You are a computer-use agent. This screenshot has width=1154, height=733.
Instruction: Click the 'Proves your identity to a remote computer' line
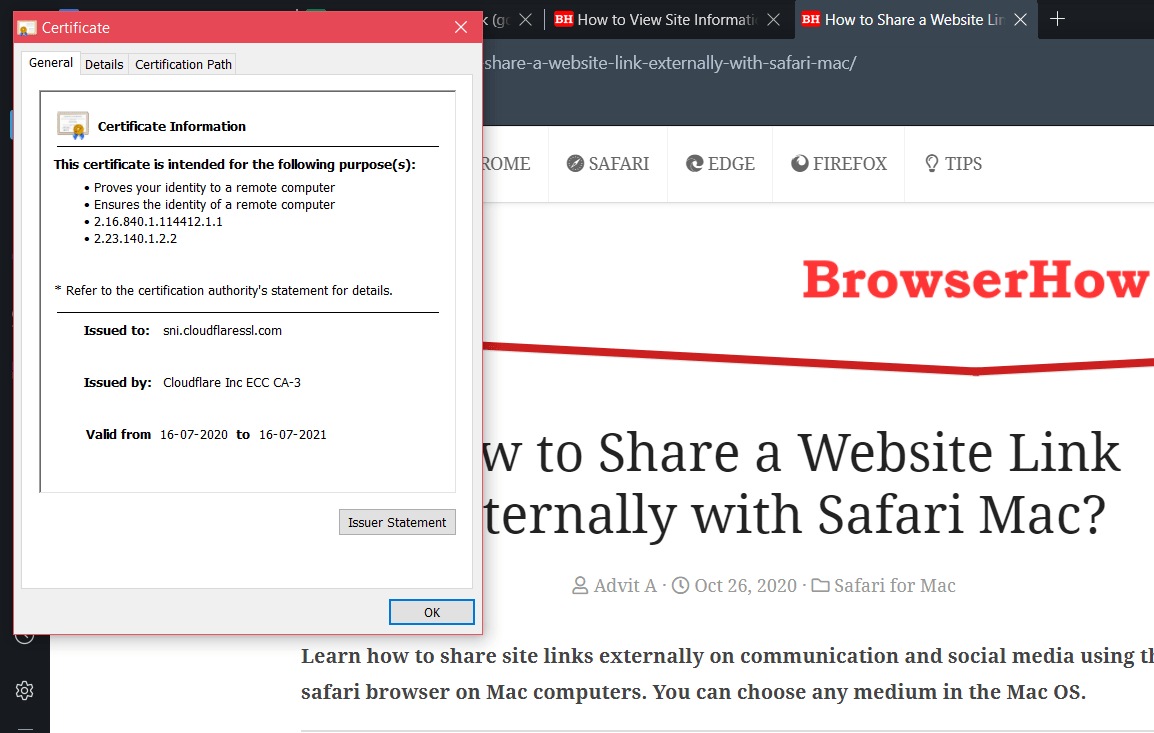pyautogui.click(x=214, y=188)
